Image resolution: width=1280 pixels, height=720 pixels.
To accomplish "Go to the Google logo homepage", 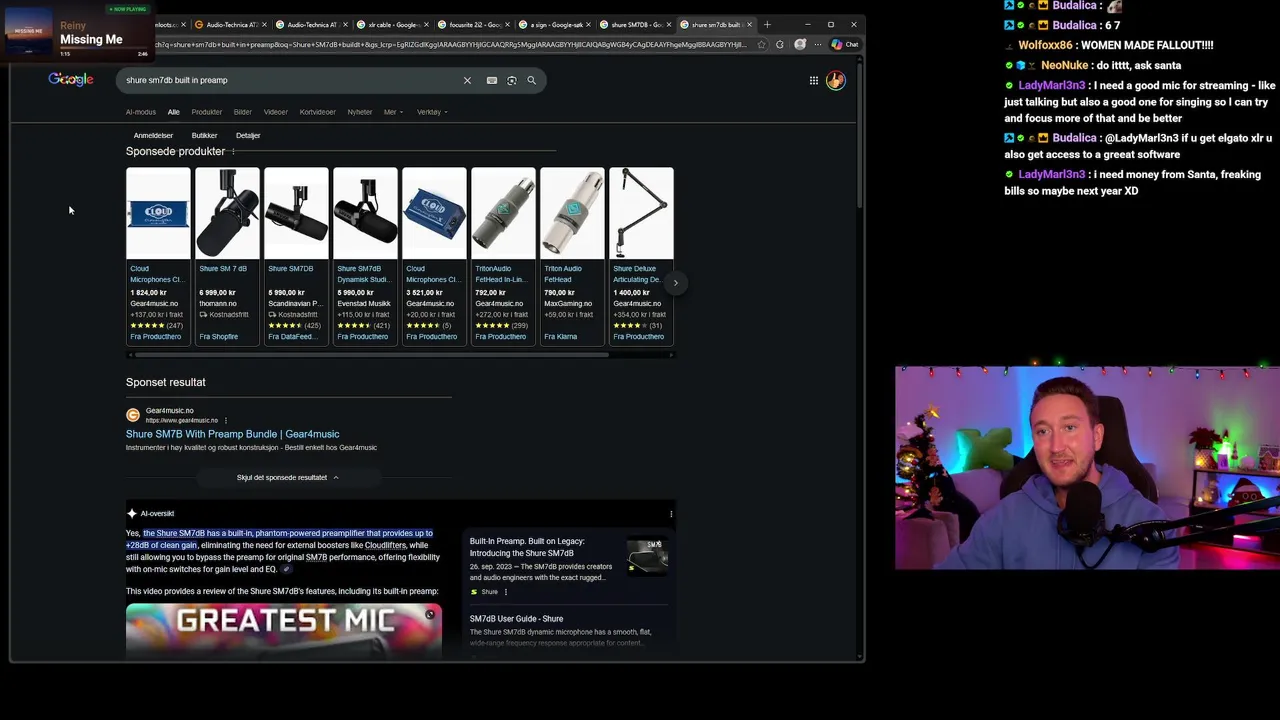I will [71, 79].
